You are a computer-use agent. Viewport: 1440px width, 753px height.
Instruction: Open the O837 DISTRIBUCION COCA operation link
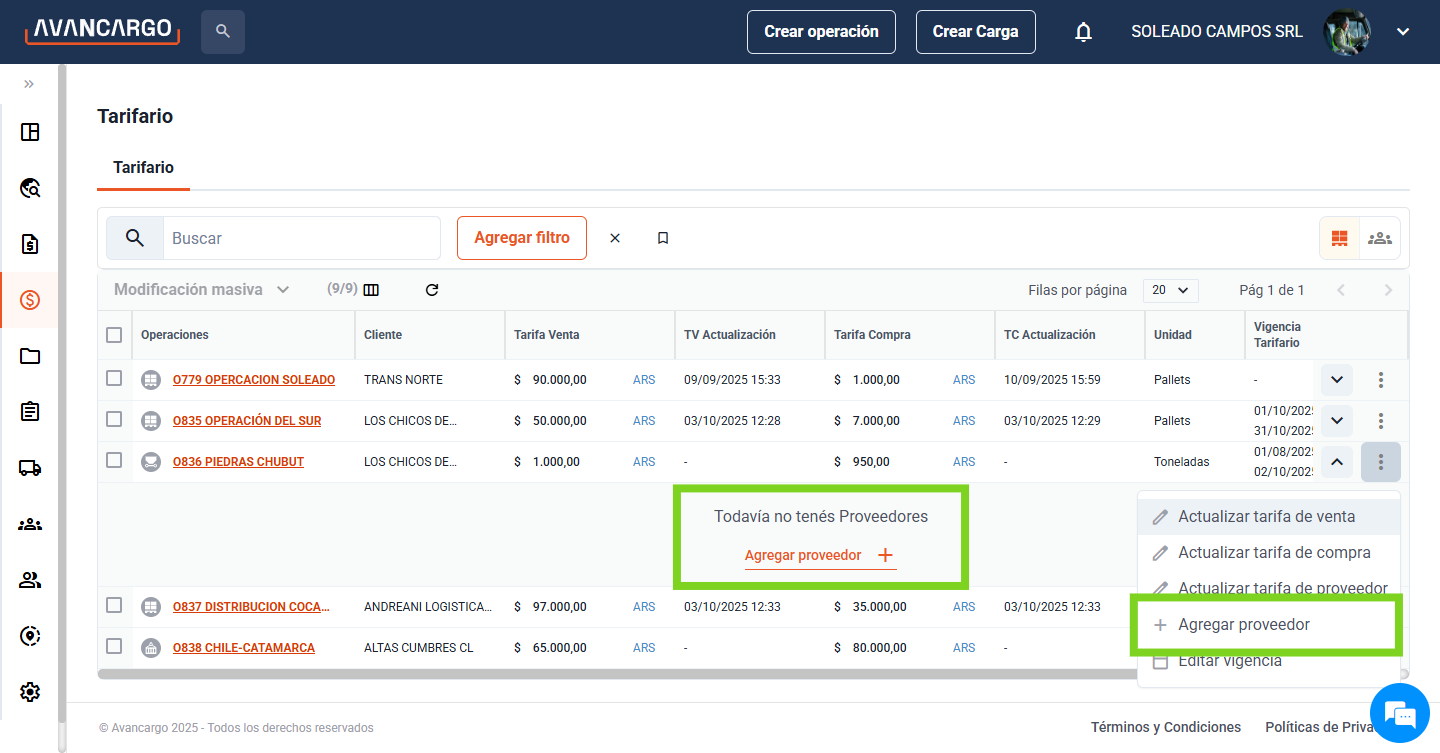point(251,607)
